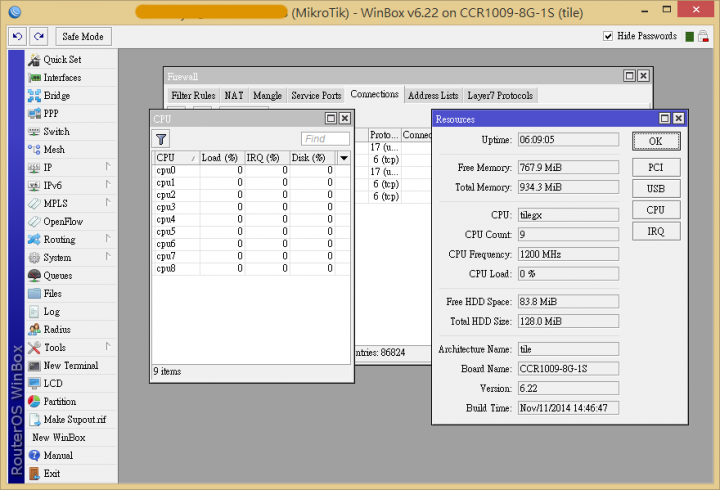Expand the Tools submenu
720x490 pixels.
click(108, 346)
